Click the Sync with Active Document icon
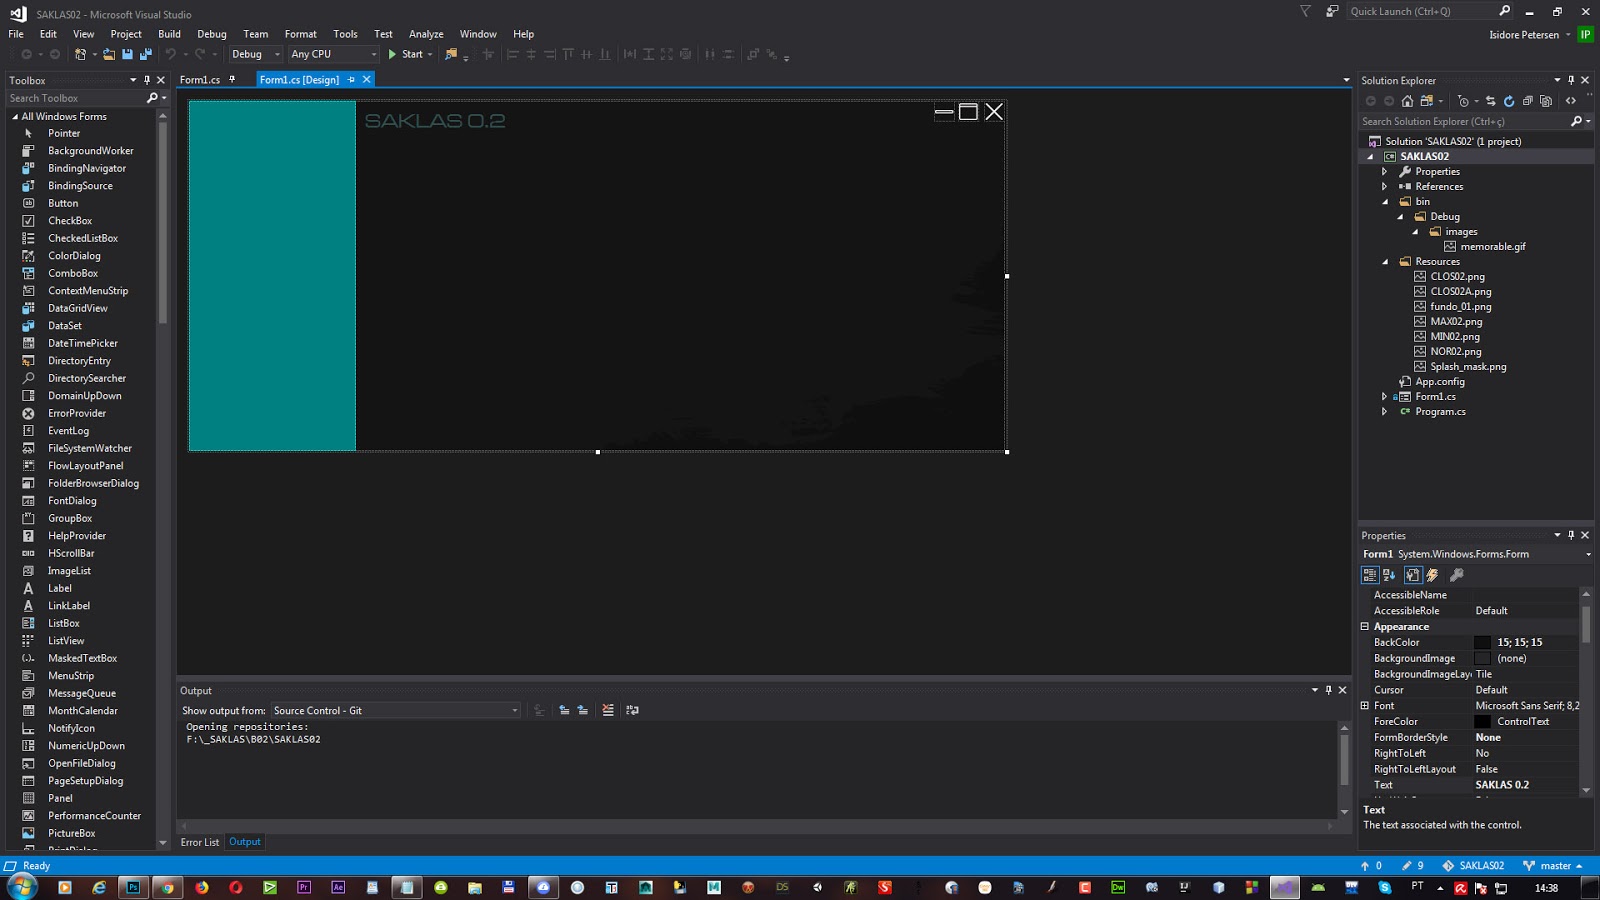1600x900 pixels. (1490, 101)
